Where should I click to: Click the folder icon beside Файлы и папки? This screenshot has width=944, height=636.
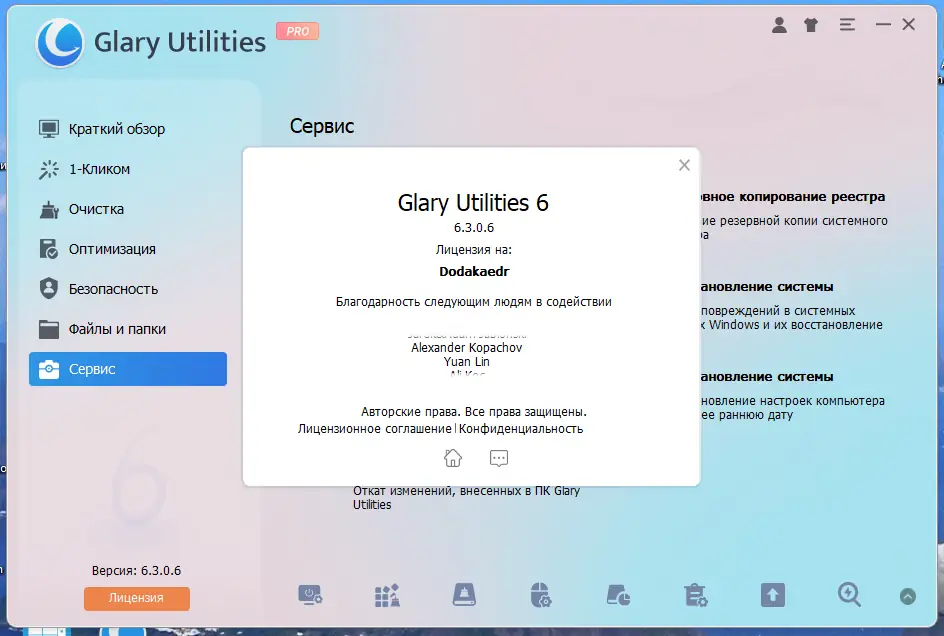49,329
